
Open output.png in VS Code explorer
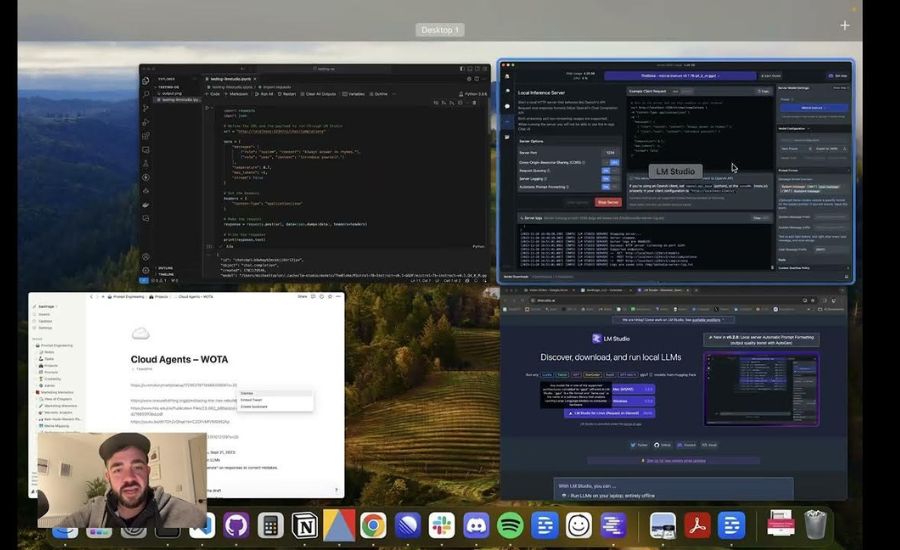171,94
